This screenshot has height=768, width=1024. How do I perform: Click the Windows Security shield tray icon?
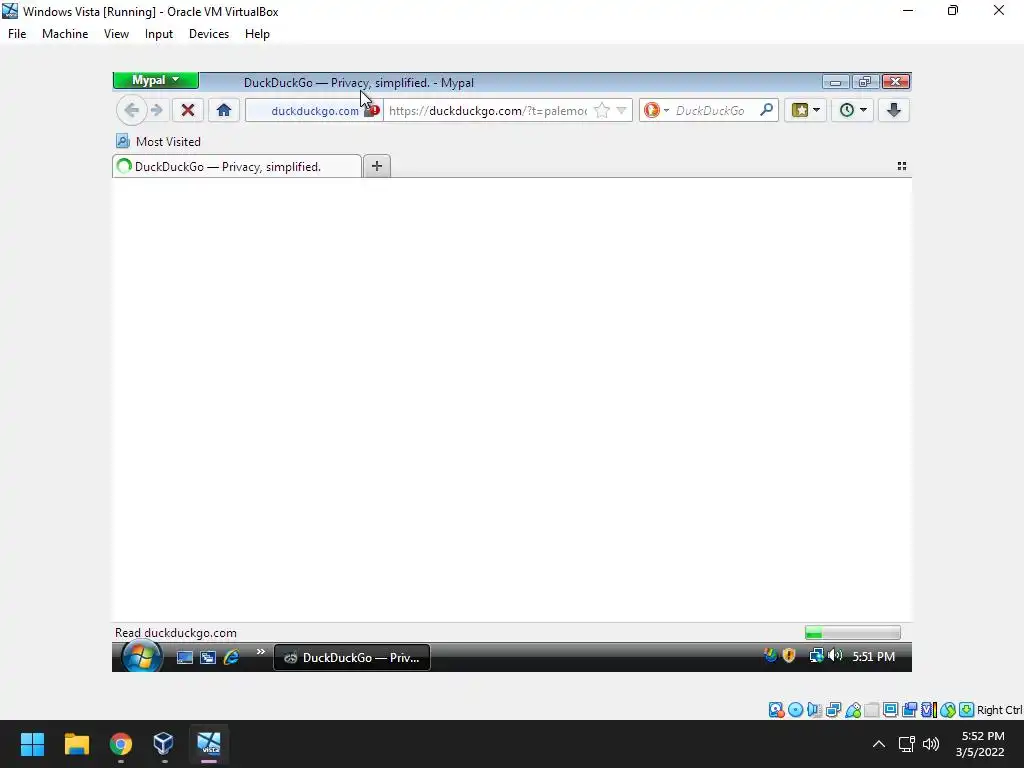click(x=789, y=655)
